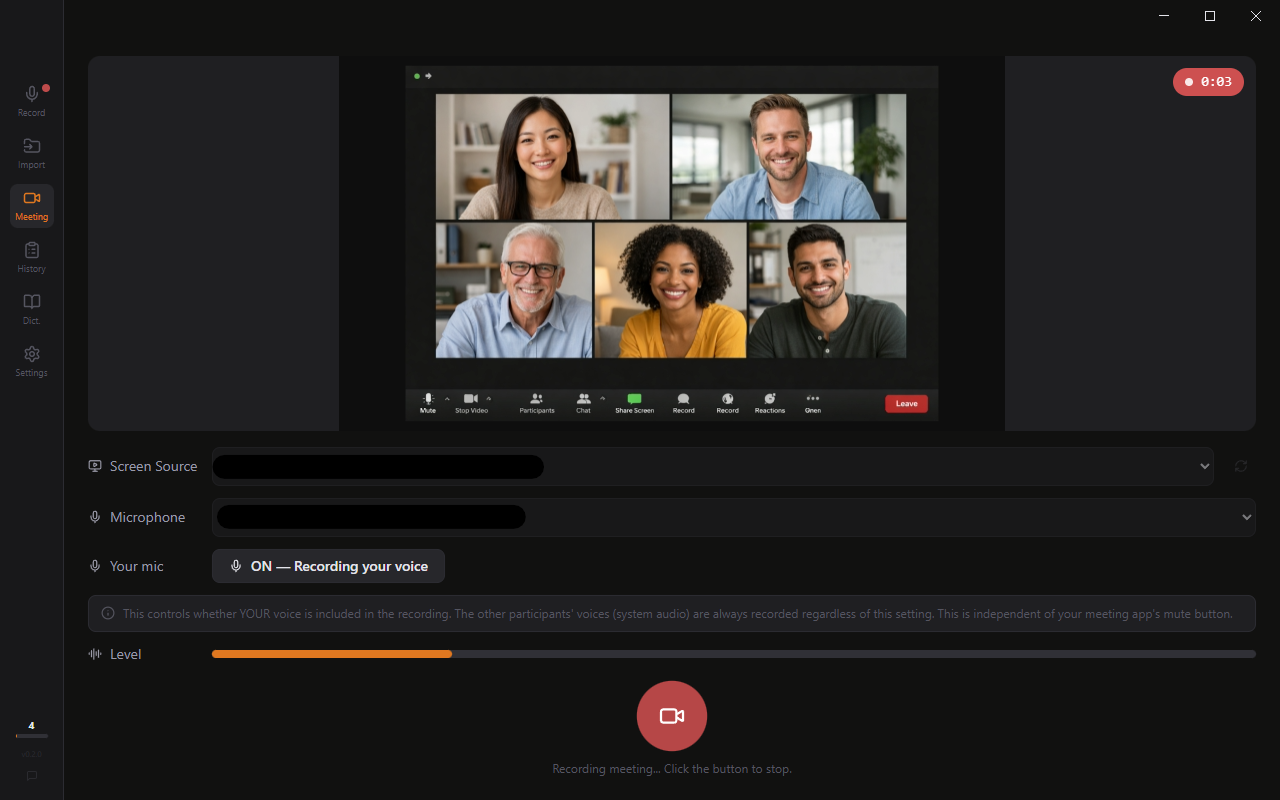
Task: Open Settings from the sidebar
Action: pos(32,361)
